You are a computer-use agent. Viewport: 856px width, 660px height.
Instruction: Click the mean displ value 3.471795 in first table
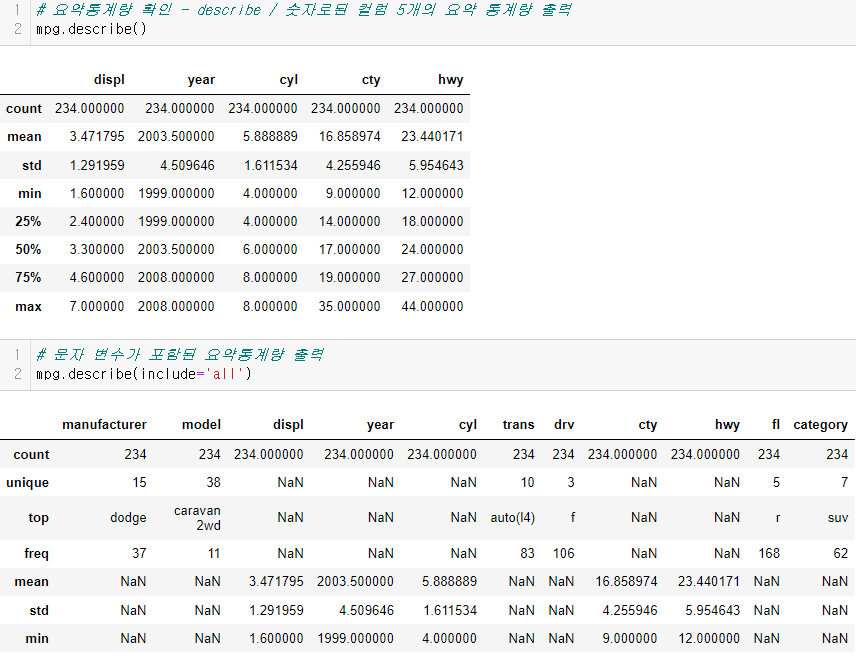pos(97,136)
